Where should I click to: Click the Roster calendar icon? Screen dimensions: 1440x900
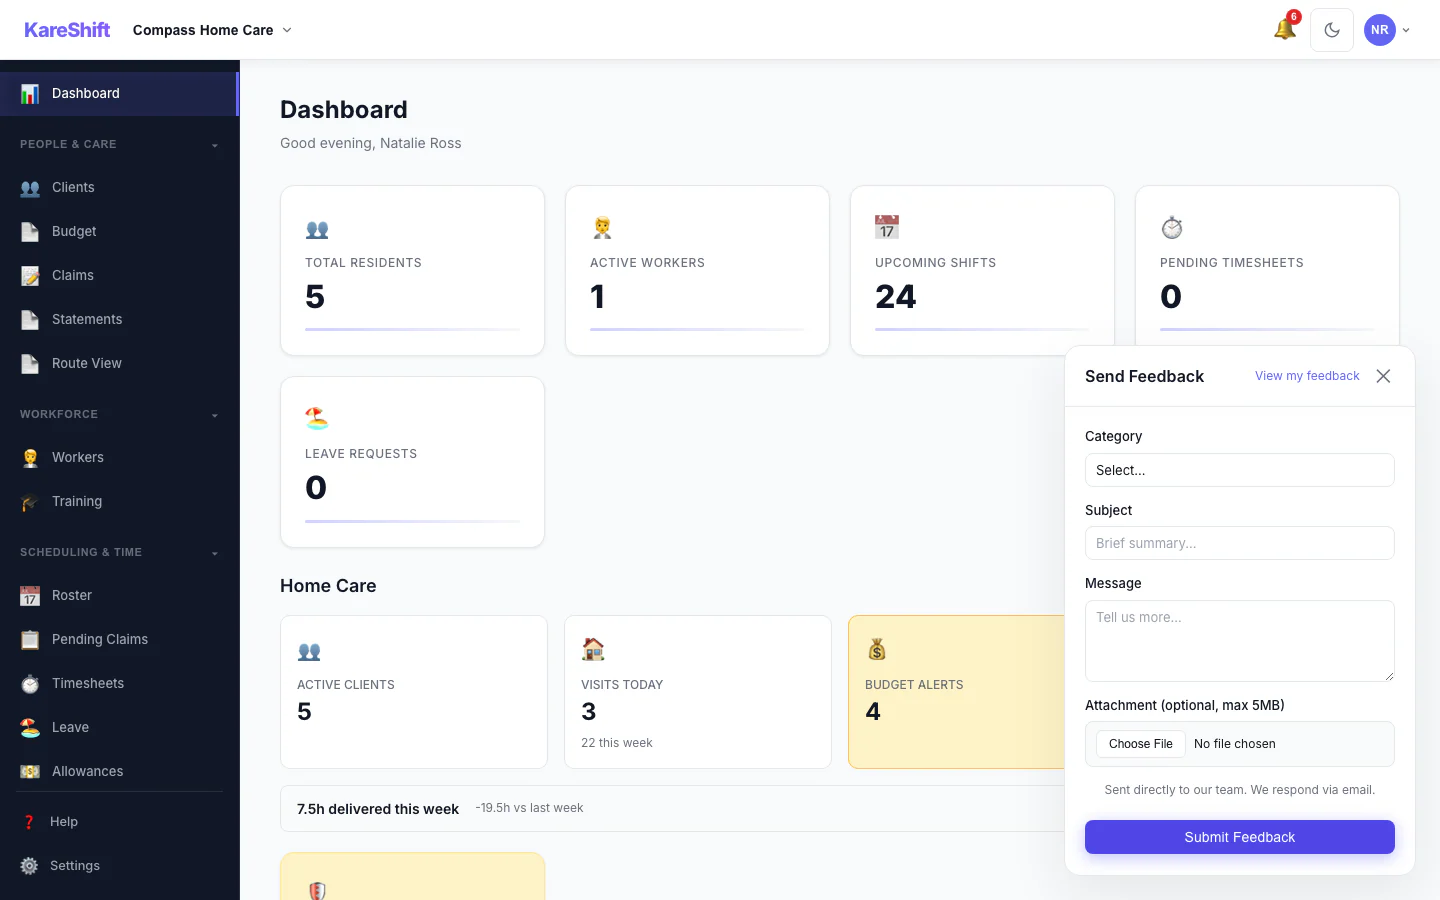point(30,596)
